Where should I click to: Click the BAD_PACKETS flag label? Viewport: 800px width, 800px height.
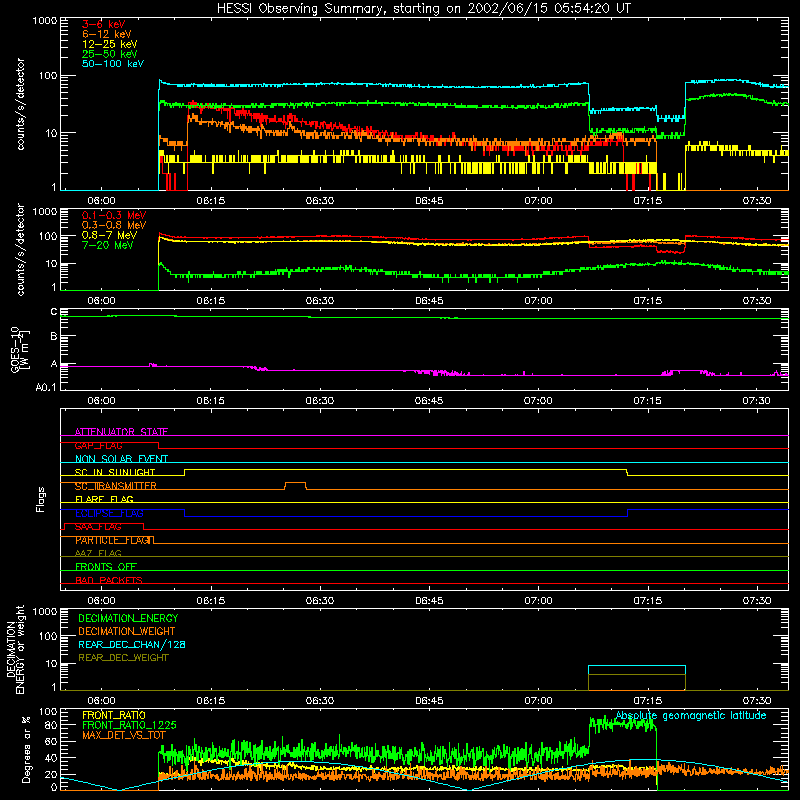109,580
